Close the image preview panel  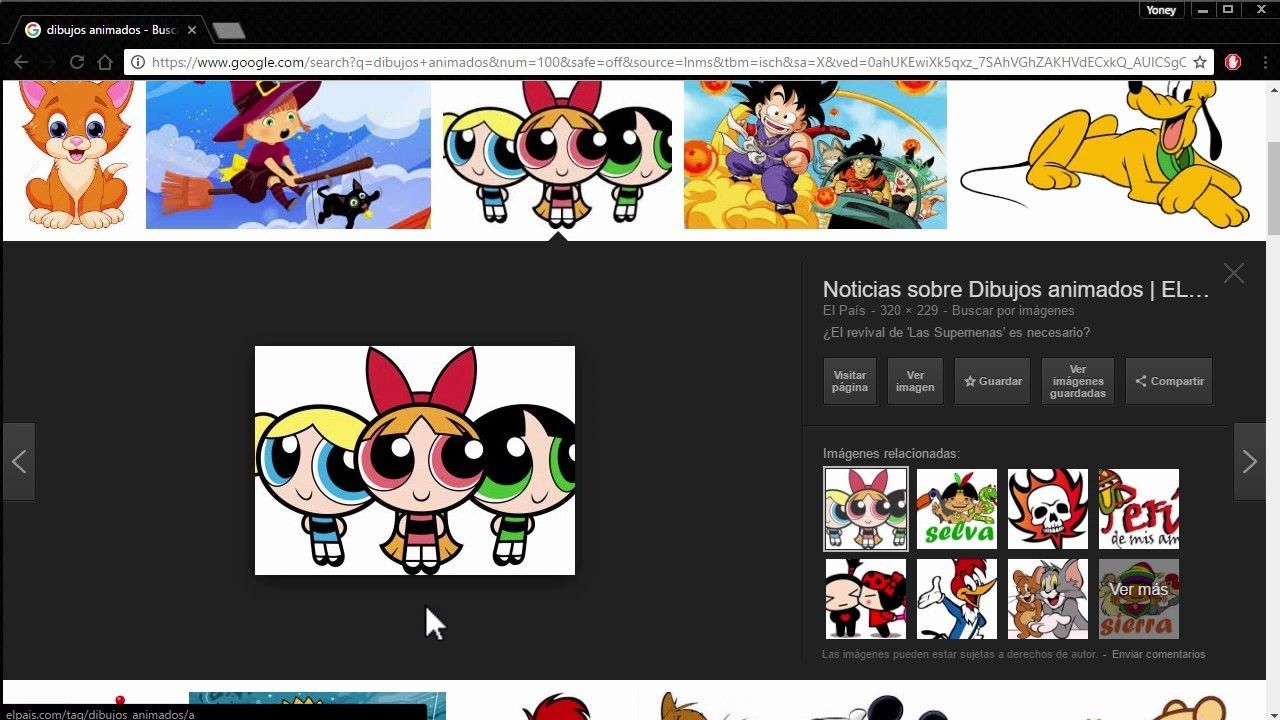coord(1234,273)
